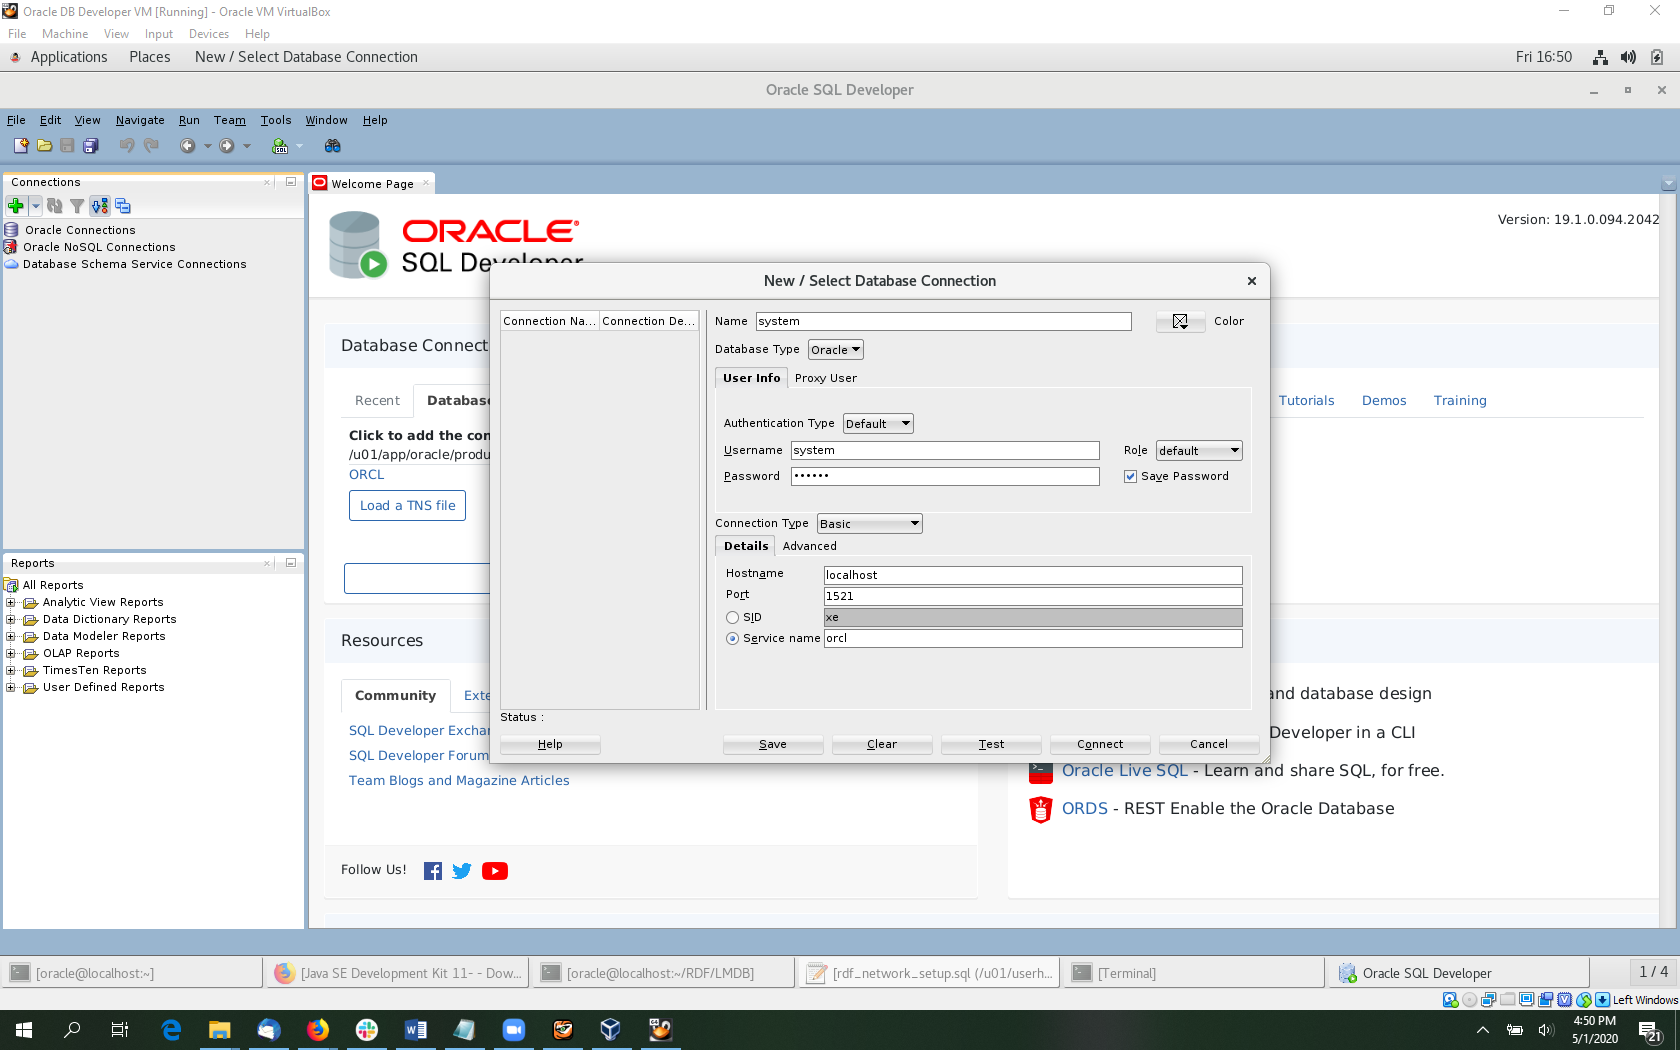Open the SQL Worksheet icon
1680x1050 pixels.
click(280, 146)
